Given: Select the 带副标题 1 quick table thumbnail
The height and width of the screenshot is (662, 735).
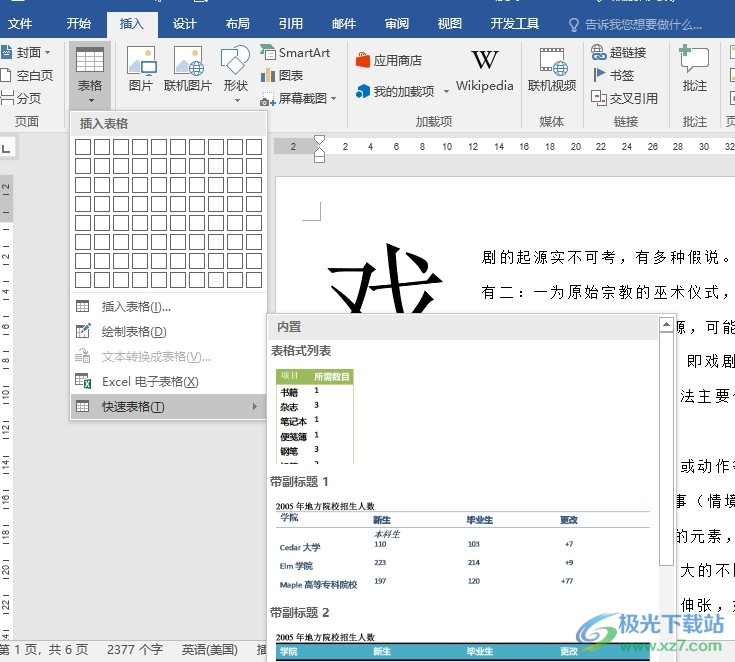Looking at the screenshot, I should [463, 545].
